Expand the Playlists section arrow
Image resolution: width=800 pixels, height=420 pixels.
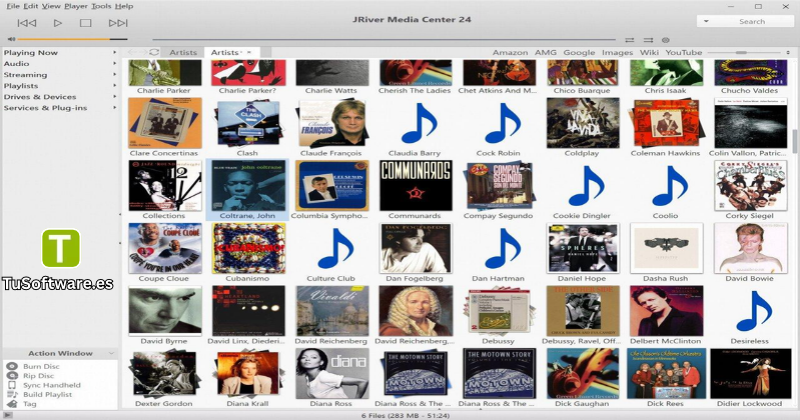(x=114, y=86)
